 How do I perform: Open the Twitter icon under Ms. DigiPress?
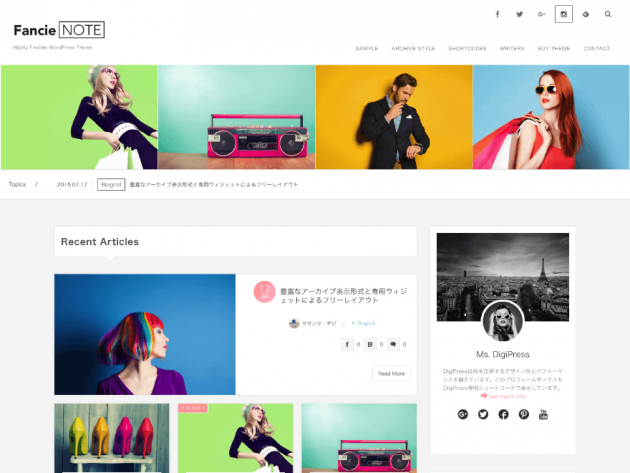[483, 414]
